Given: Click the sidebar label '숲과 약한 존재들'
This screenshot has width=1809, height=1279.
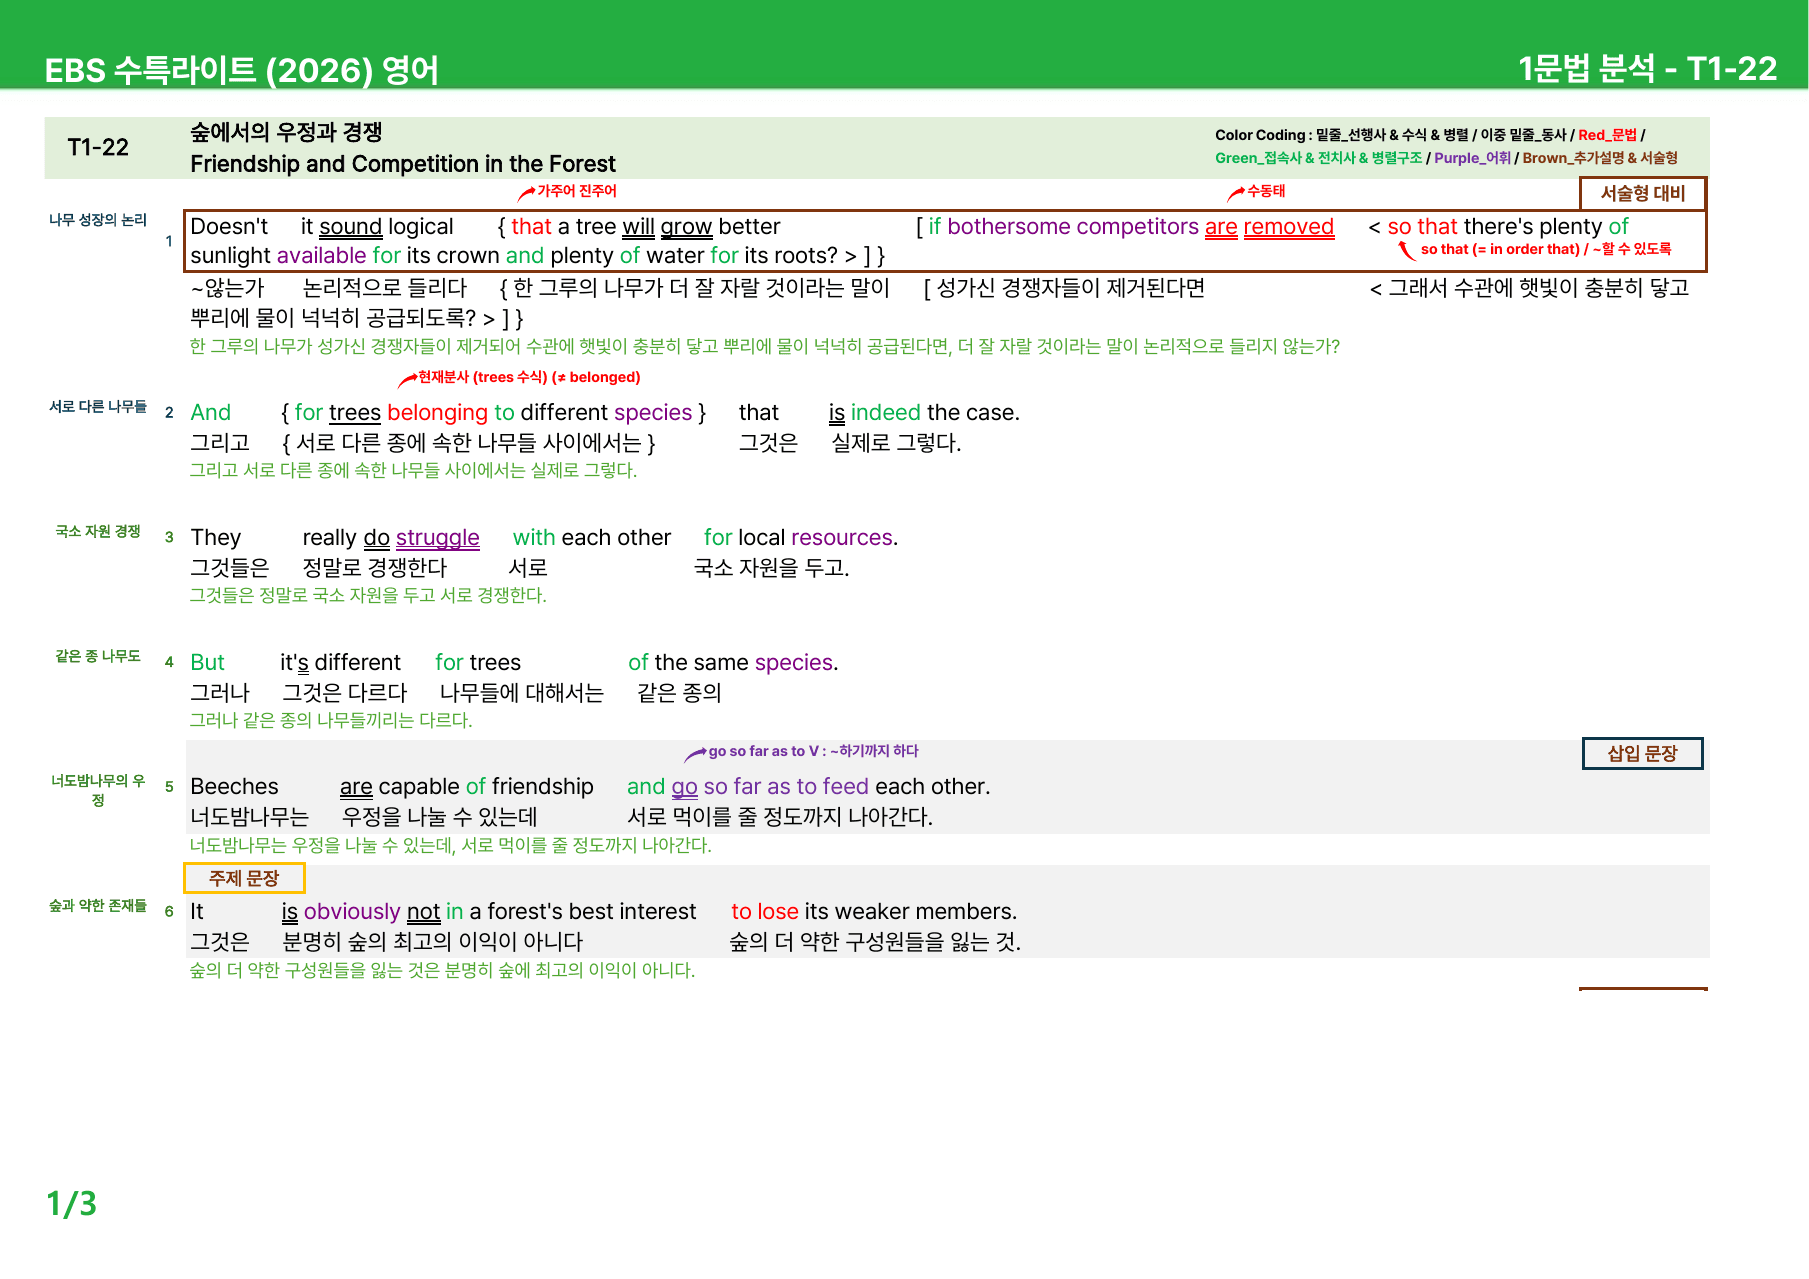Looking at the screenshot, I should point(98,906).
